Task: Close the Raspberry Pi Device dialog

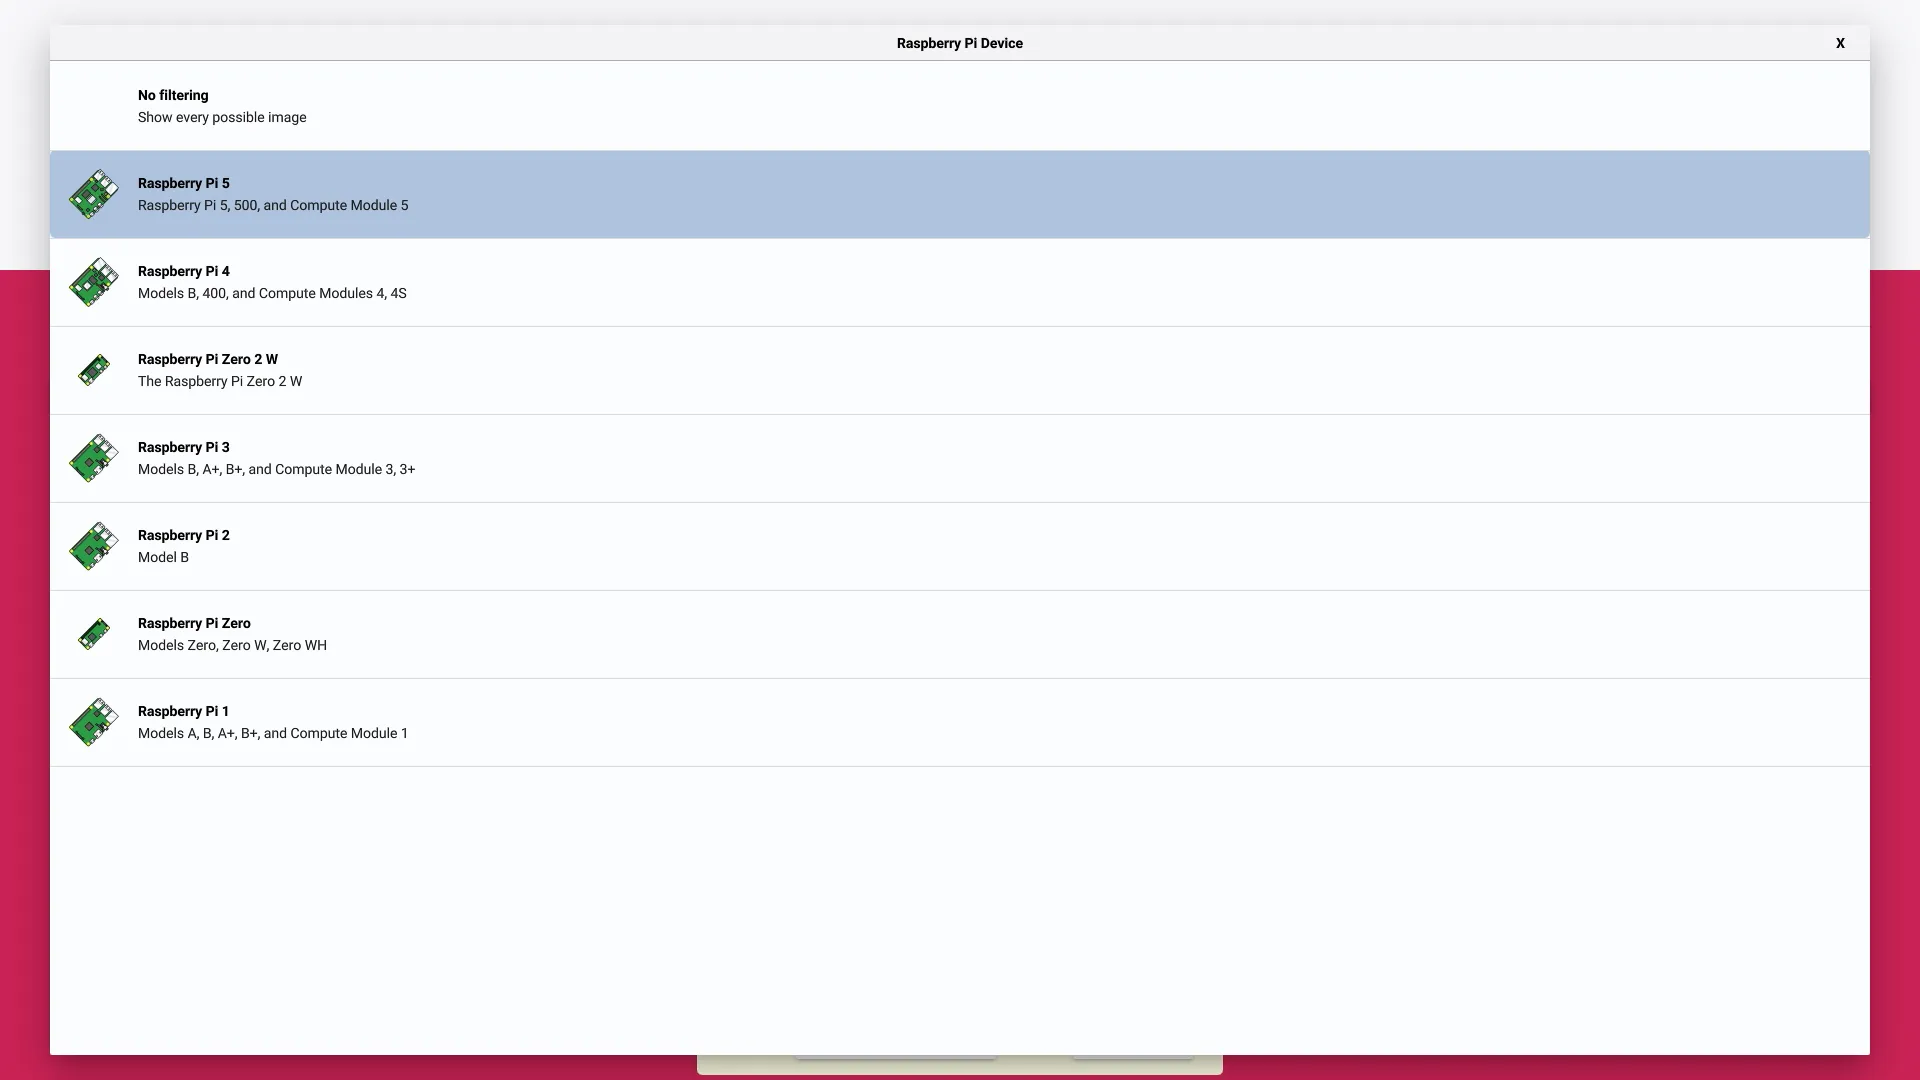Action: [x=1839, y=43]
